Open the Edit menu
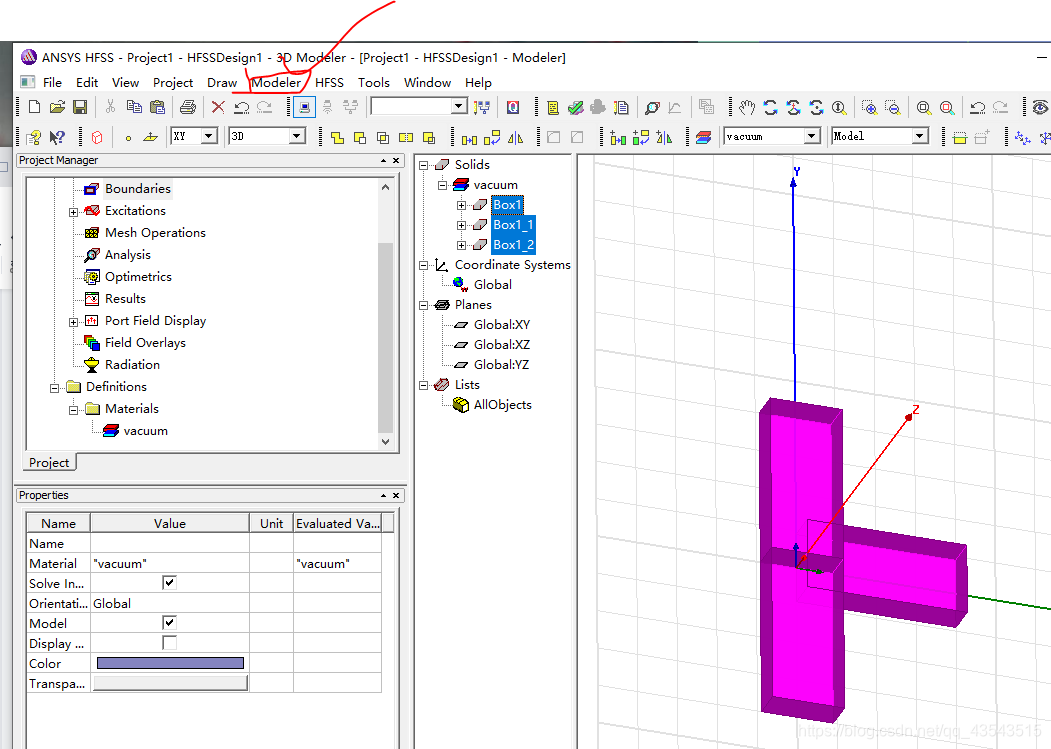This screenshot has width=1051, height=749. tap(86, 82)
